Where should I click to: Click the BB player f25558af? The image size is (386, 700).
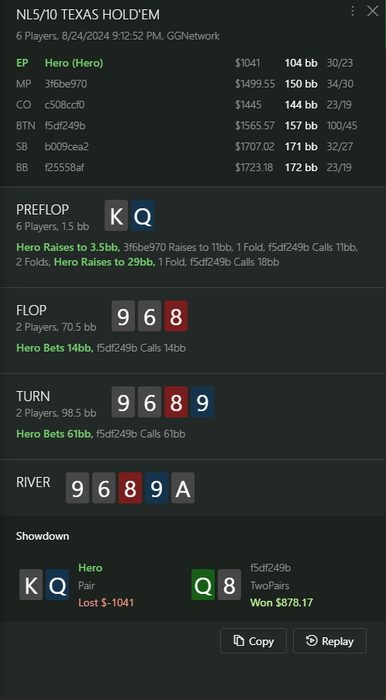(x=187, y=167)
